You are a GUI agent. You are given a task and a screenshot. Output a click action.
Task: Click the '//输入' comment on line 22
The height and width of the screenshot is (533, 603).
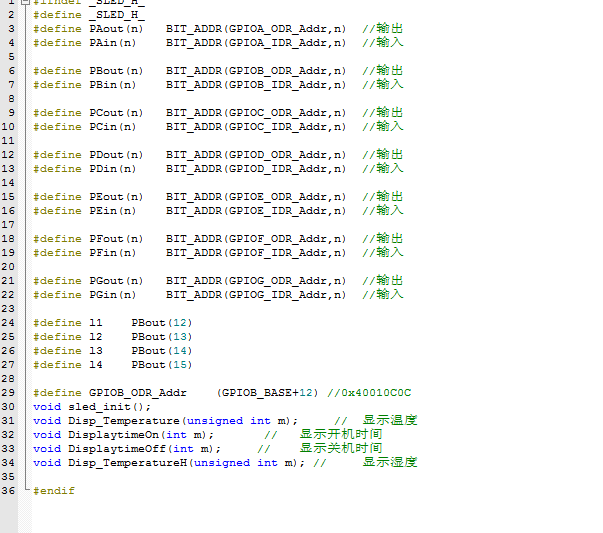(383, 294)
